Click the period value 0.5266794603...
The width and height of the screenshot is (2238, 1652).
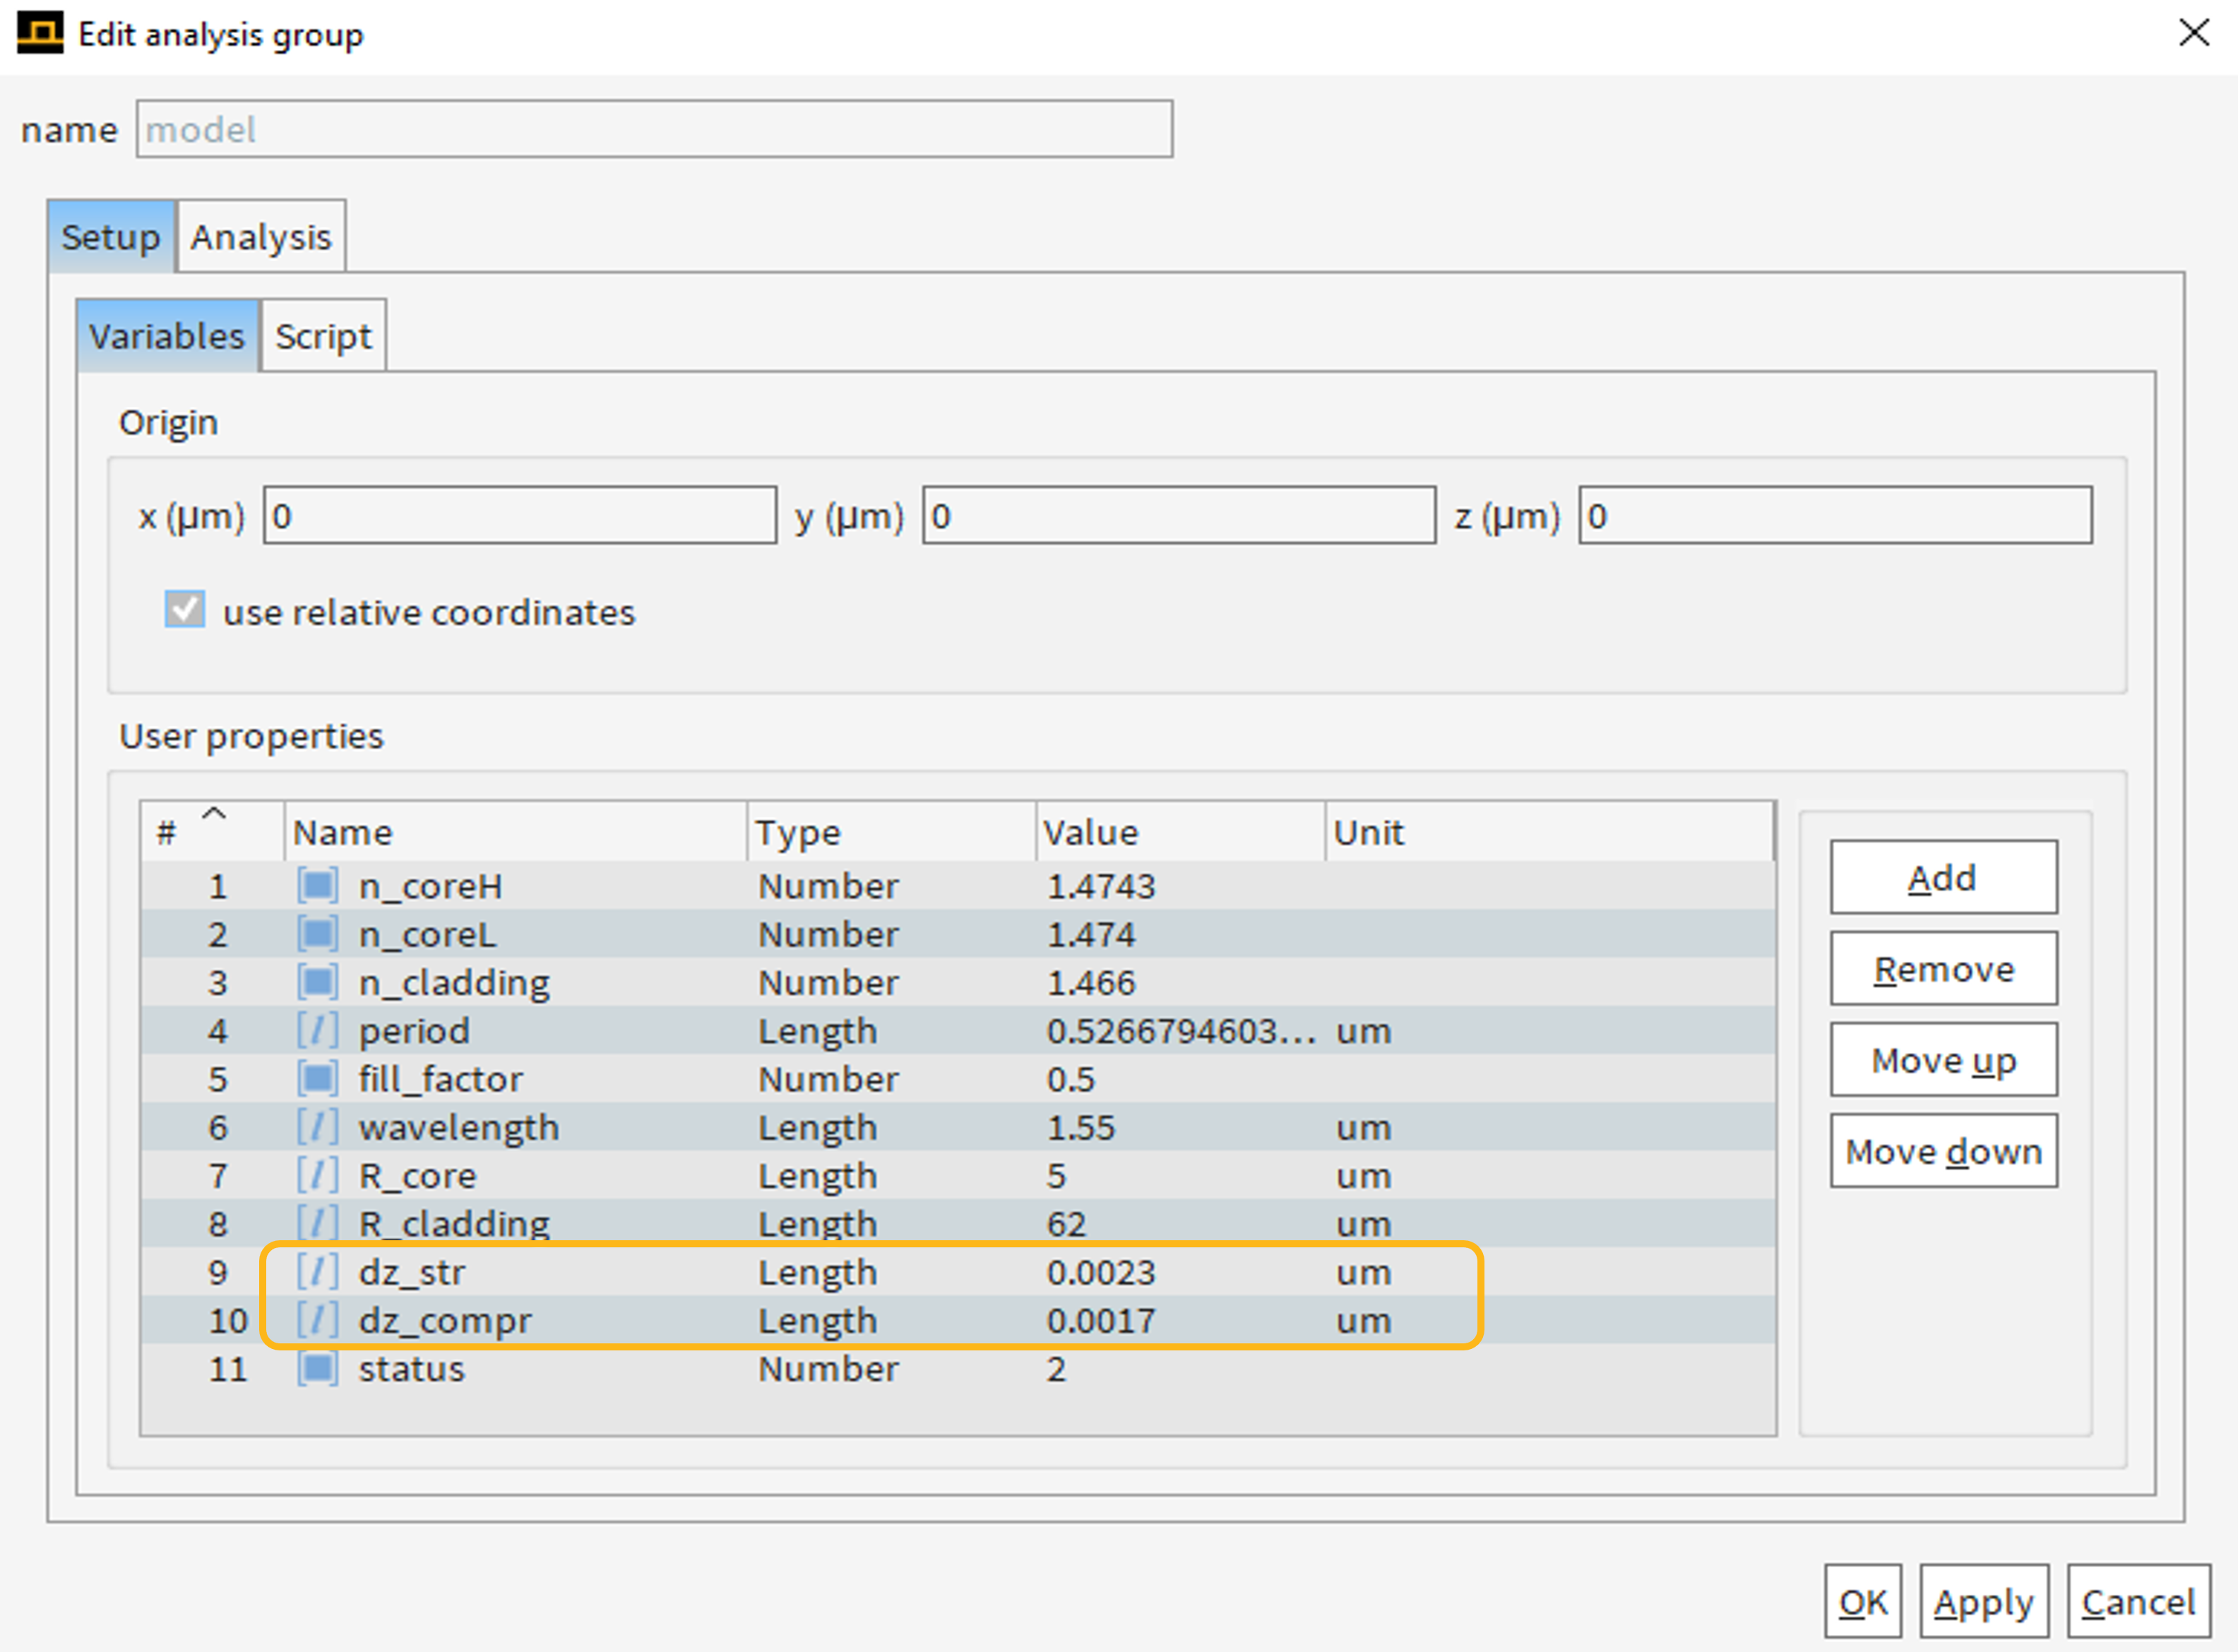1181,1031
